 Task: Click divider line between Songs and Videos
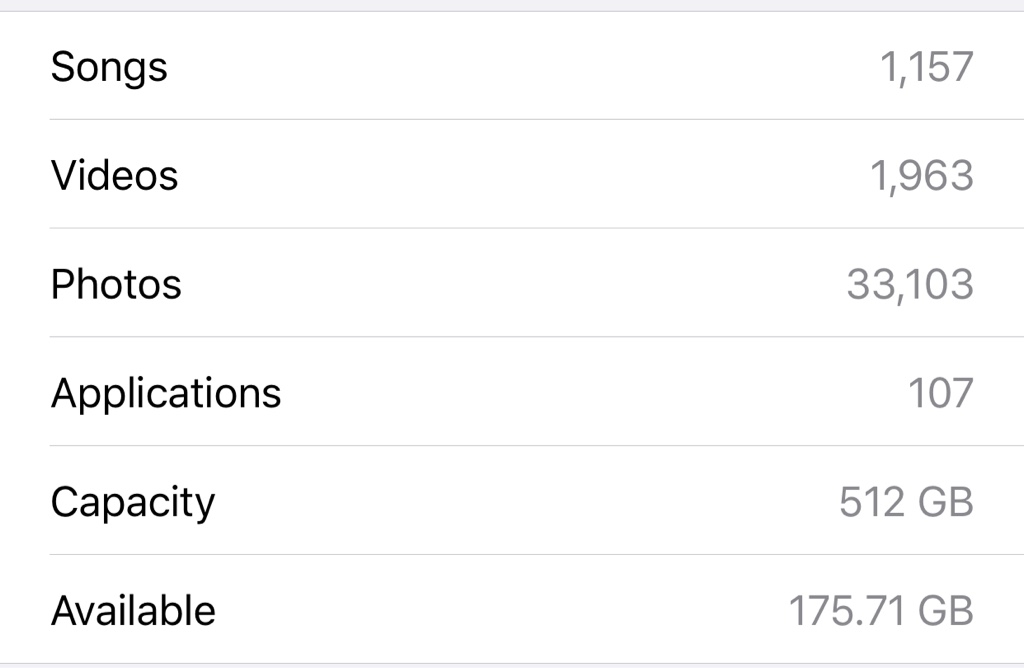point(537,119)
